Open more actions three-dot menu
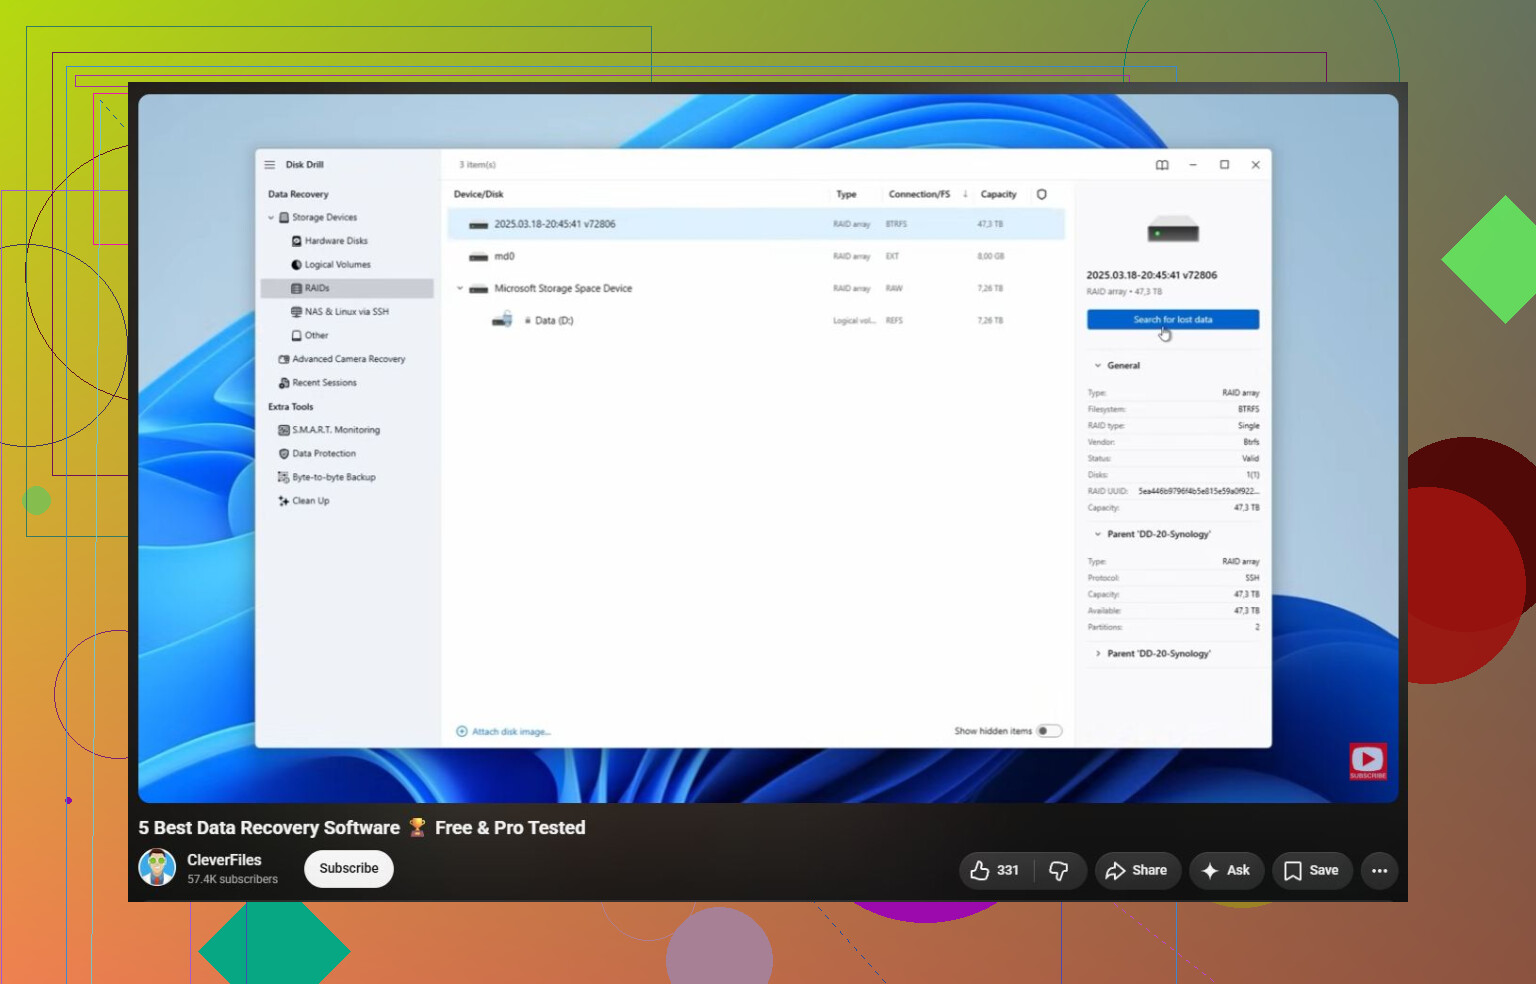The height and width of the screenshot is (984, 1536). coord(1380,871)
